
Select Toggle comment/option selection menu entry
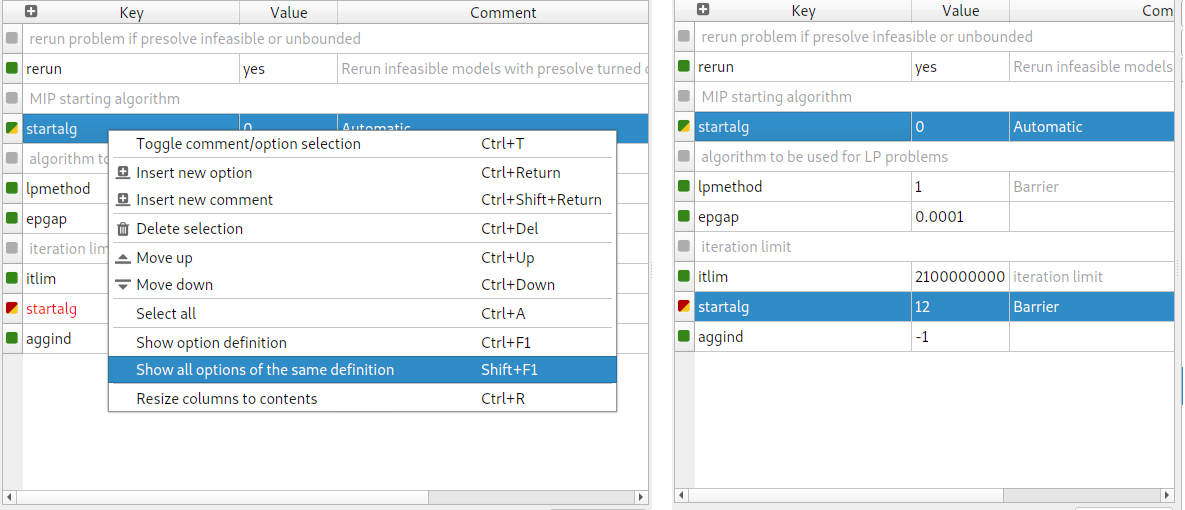pyautogui.click(x=248, y=144)
